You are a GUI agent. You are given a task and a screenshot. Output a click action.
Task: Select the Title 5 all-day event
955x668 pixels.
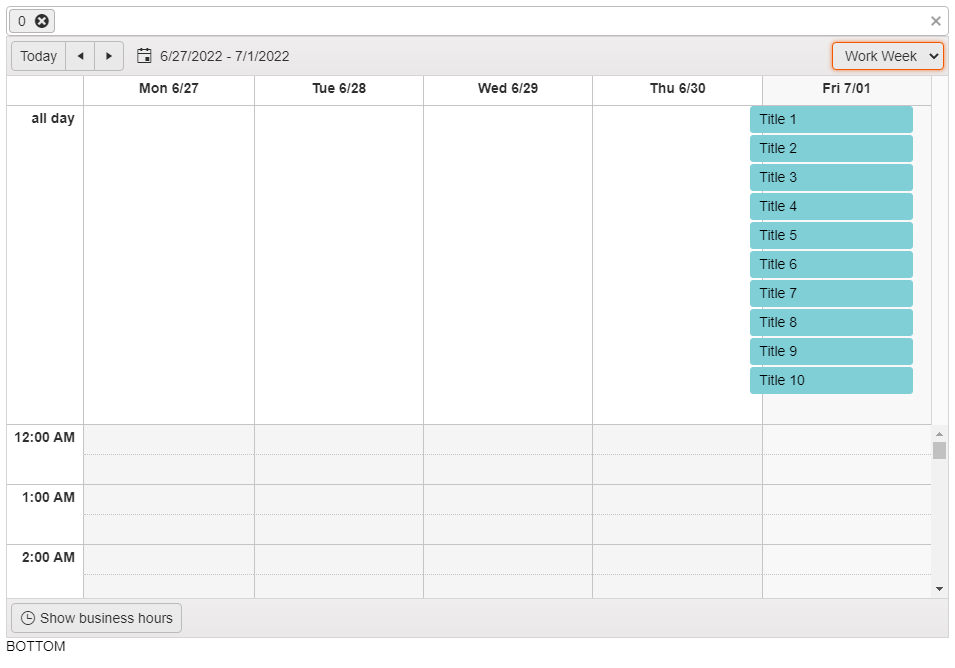click(x=831, y=235)
